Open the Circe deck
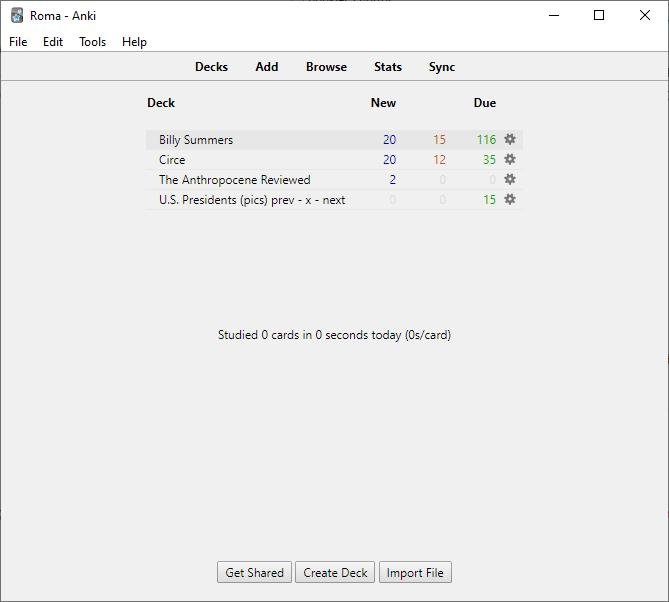The height and width of the screenshot is (602, 669). point(172,160)
